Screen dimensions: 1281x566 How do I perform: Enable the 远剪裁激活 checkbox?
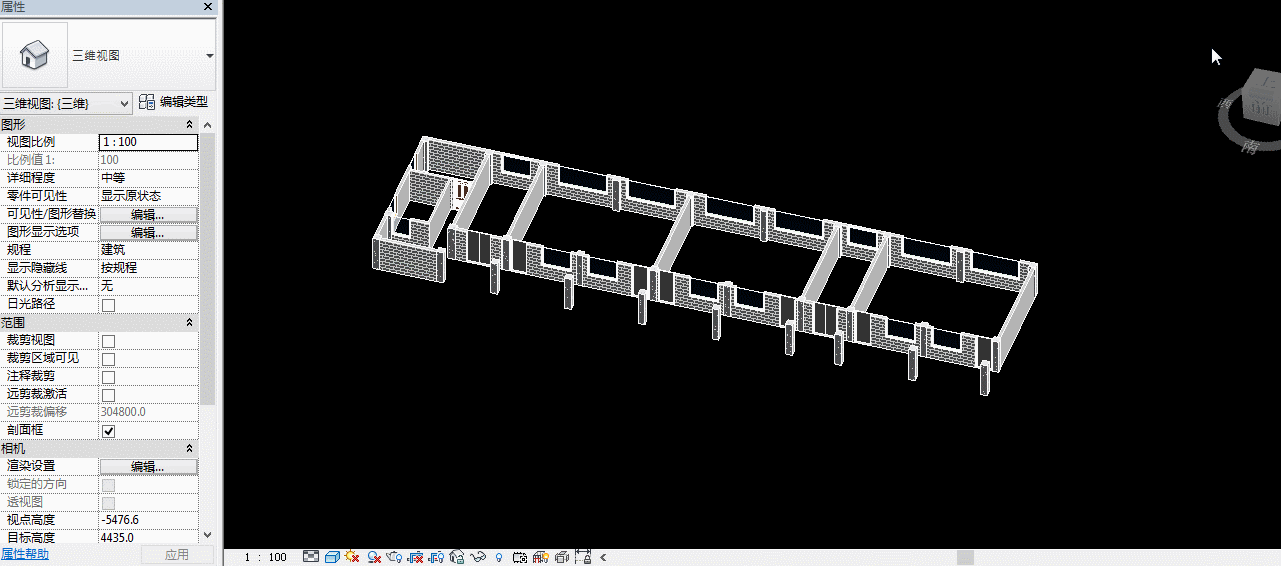coord(108,395)
